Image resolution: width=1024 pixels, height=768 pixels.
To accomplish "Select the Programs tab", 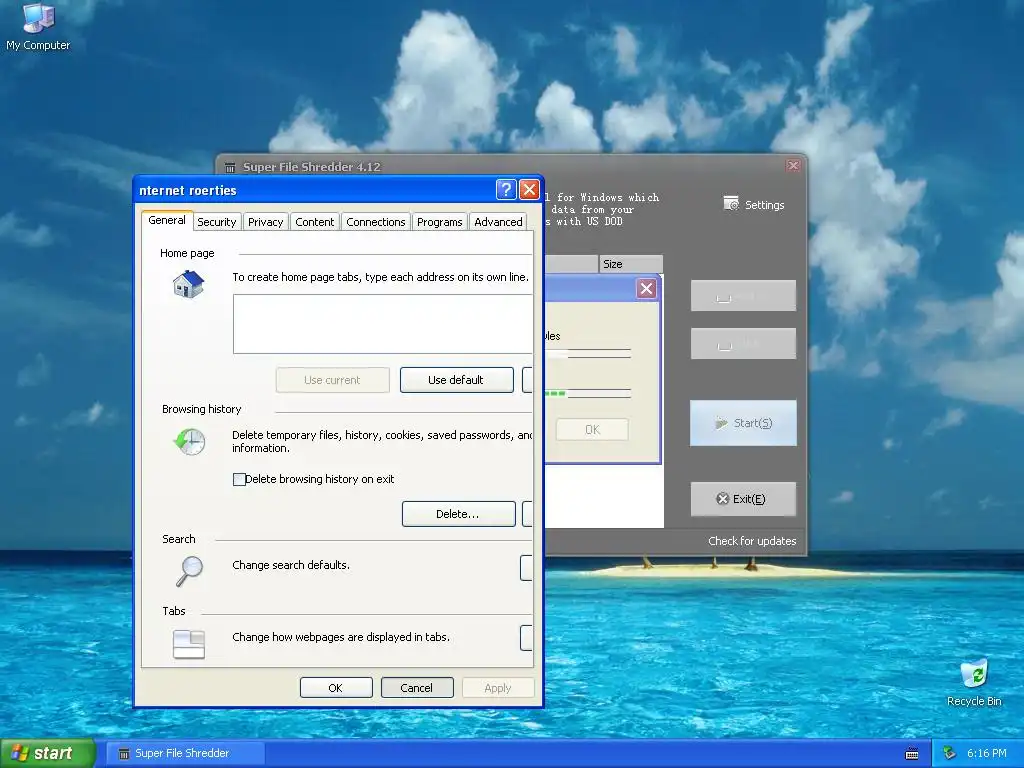I will [x=440, y=222].
